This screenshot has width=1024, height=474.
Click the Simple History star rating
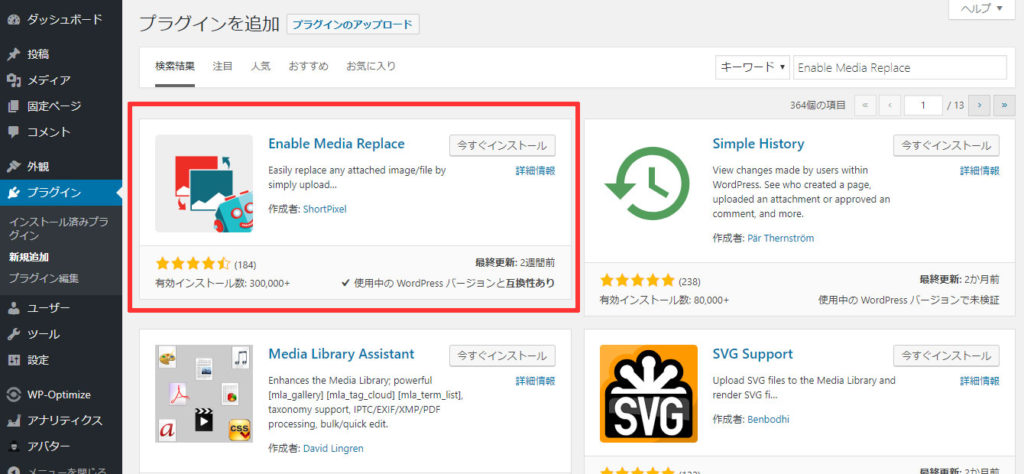(x=637, y=281)
